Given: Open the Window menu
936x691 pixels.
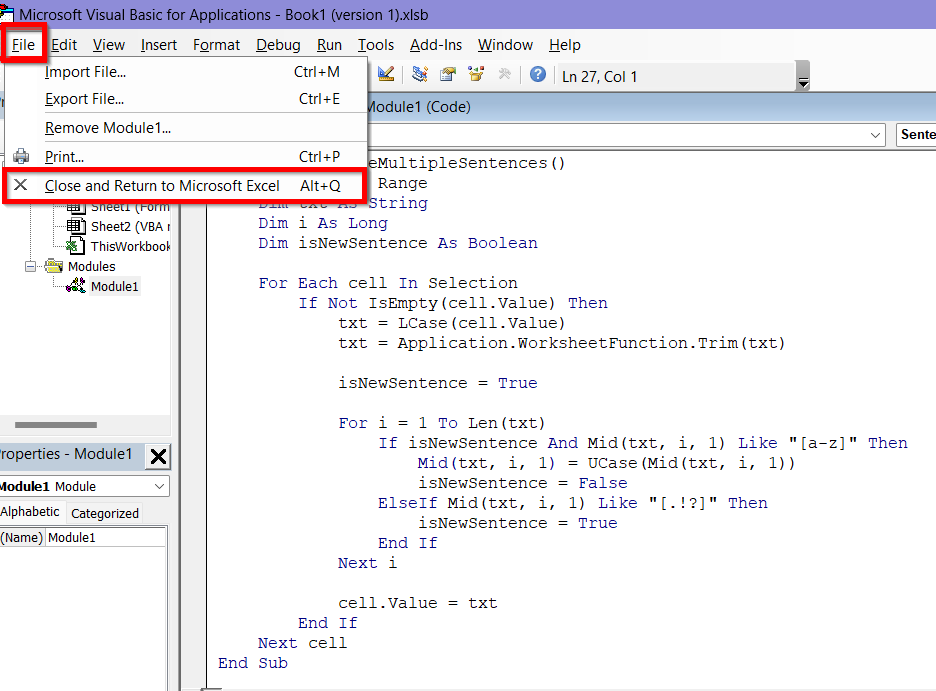Looking at the screenshot, I should 505,45.
